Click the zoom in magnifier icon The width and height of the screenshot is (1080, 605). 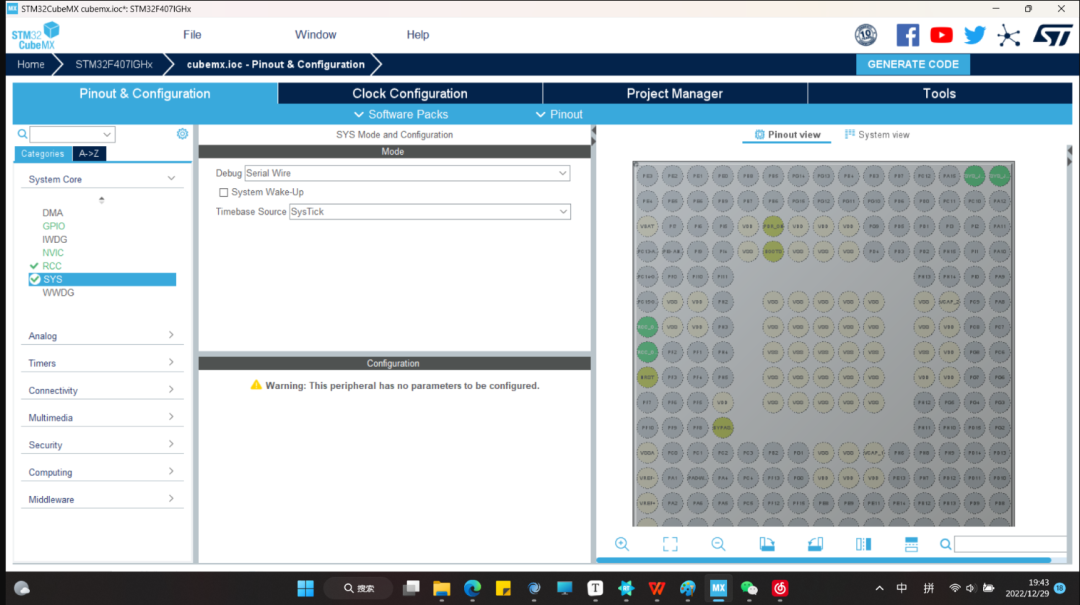pos(621,544)
